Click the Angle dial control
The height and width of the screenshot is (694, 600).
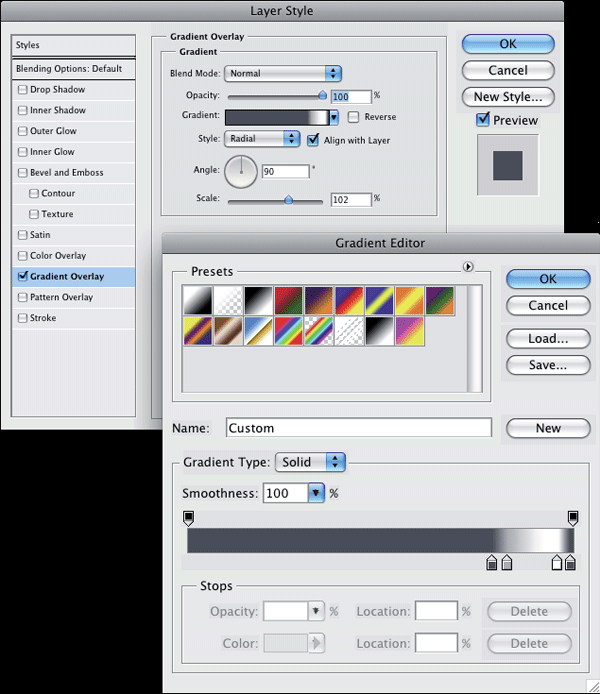(x=241, y=171)
